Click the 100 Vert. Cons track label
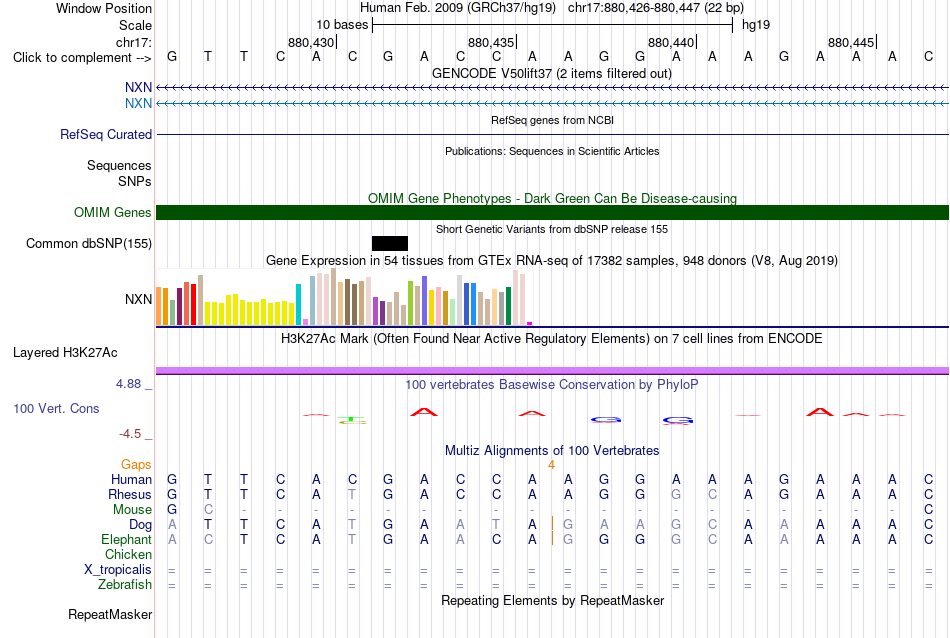 56,408
